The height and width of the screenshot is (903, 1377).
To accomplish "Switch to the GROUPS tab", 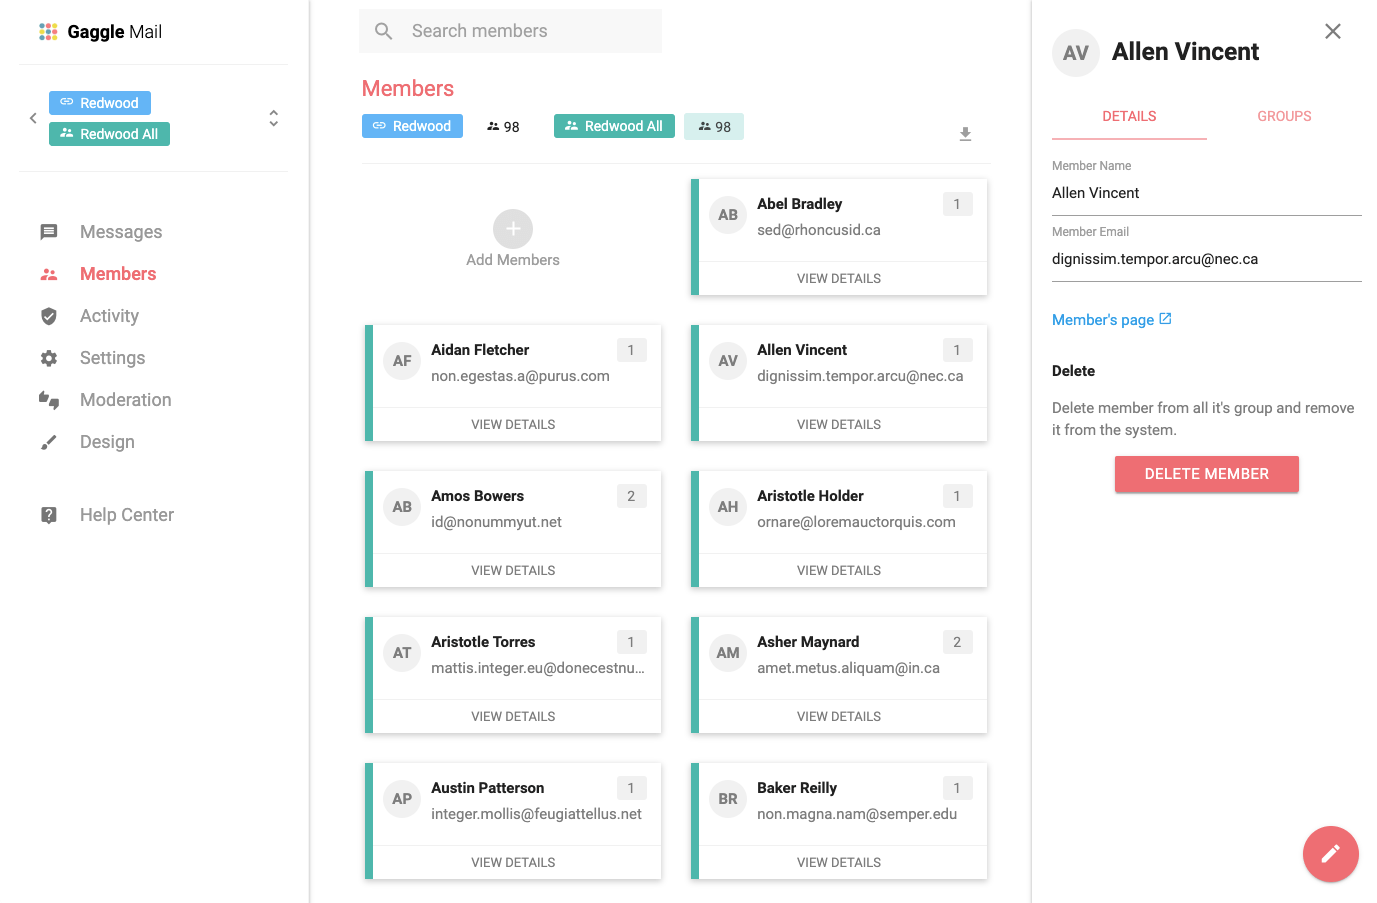I will point(1284,116).
